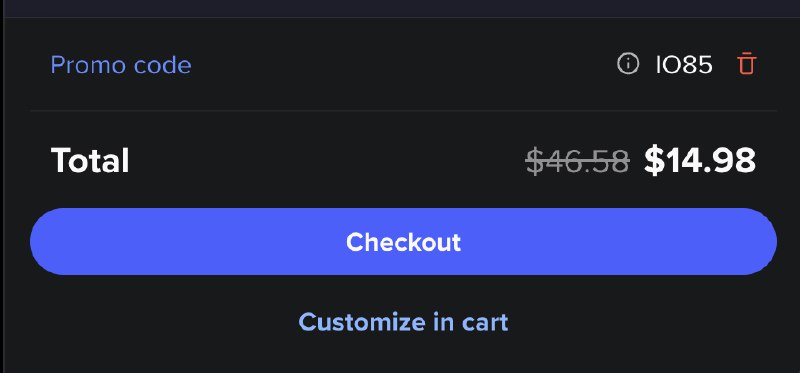
Task: Tap the information icon beside IO85
Action: [x=628, y=64]
